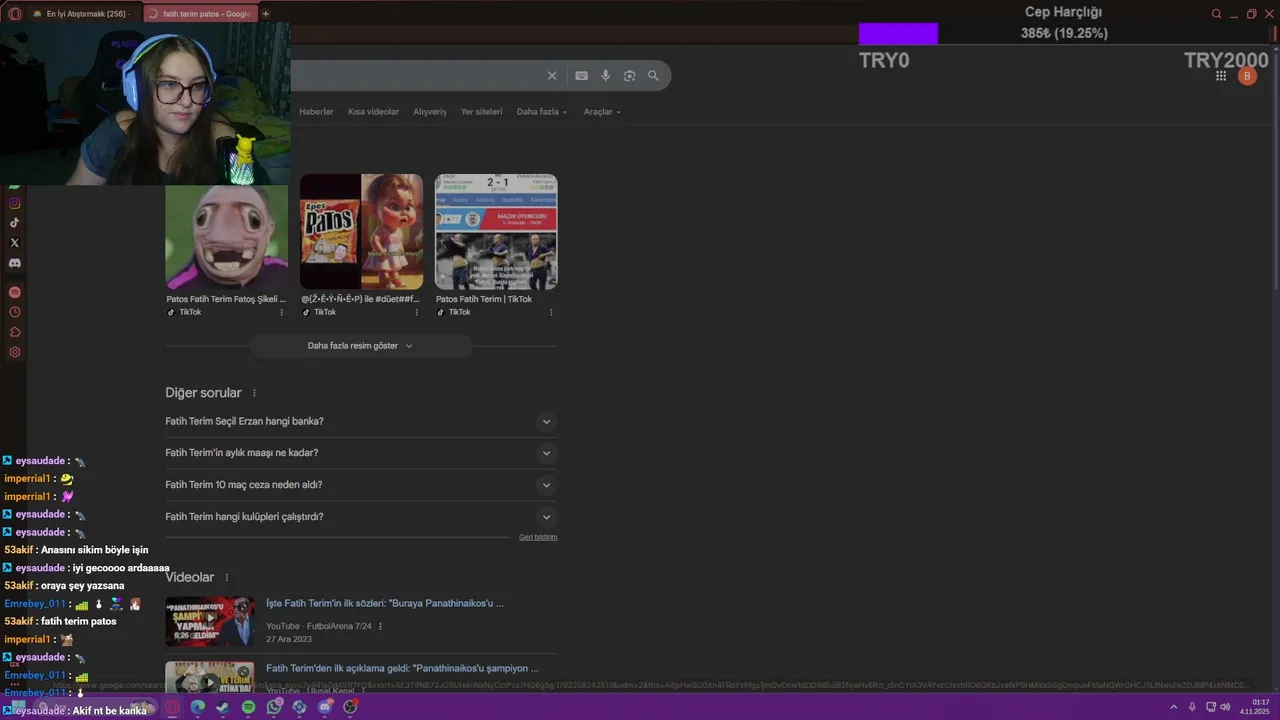Screen dimensions: 1280x720
Task: Click the purple Cep Harçlığı progress bar
Action: click(x=898, y=34)
